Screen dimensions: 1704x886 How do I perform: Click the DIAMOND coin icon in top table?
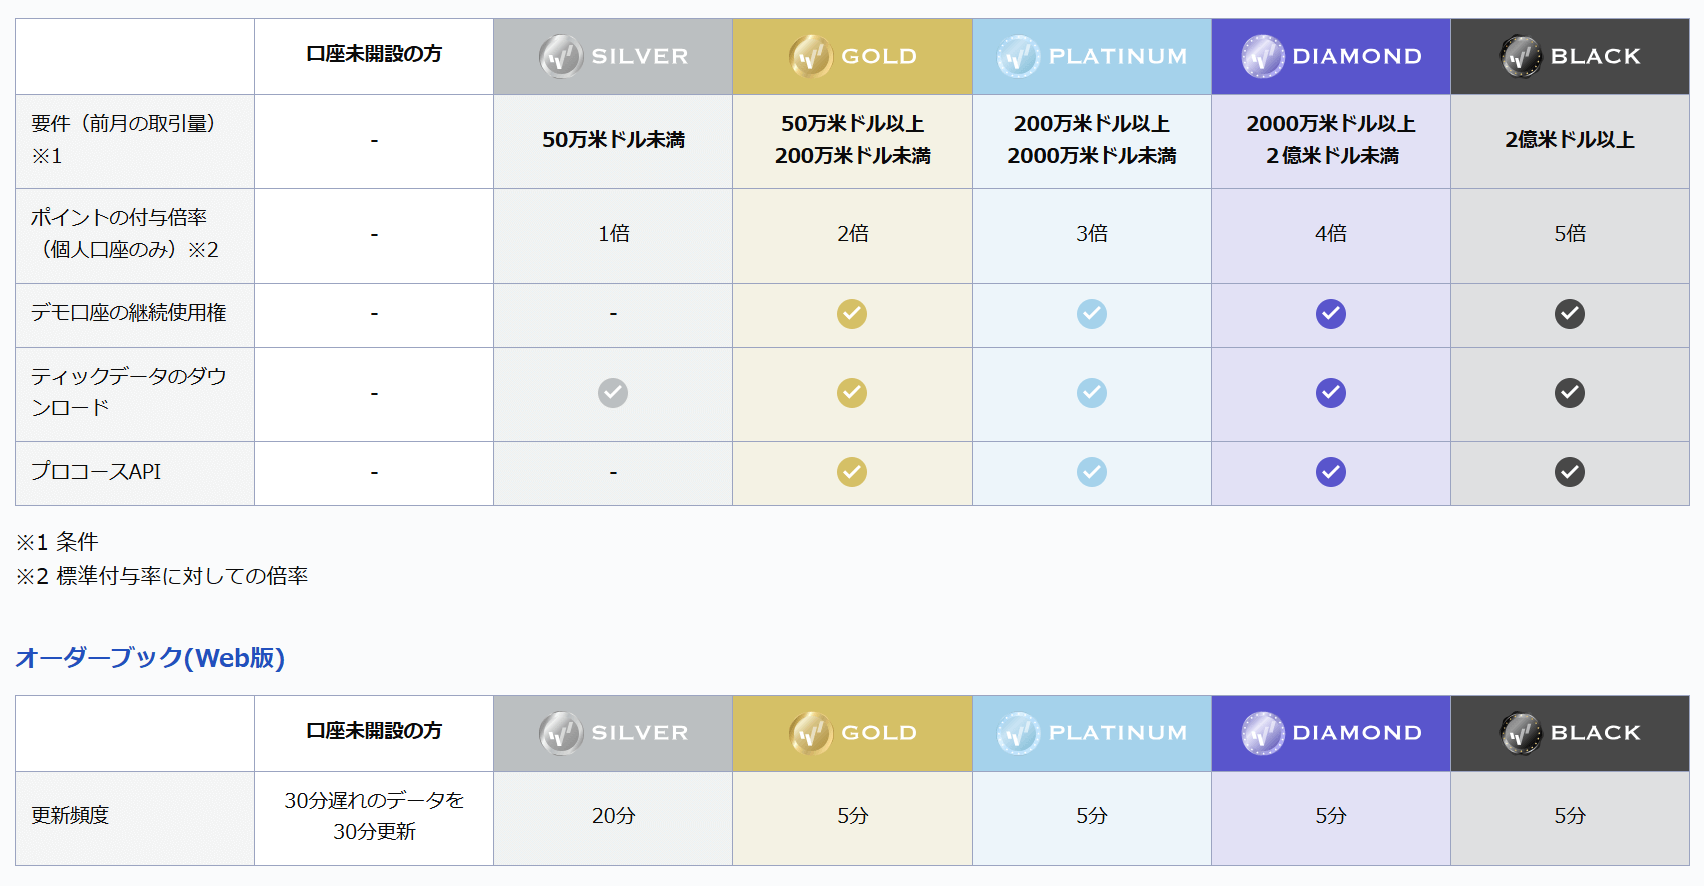pos(1263,56)
